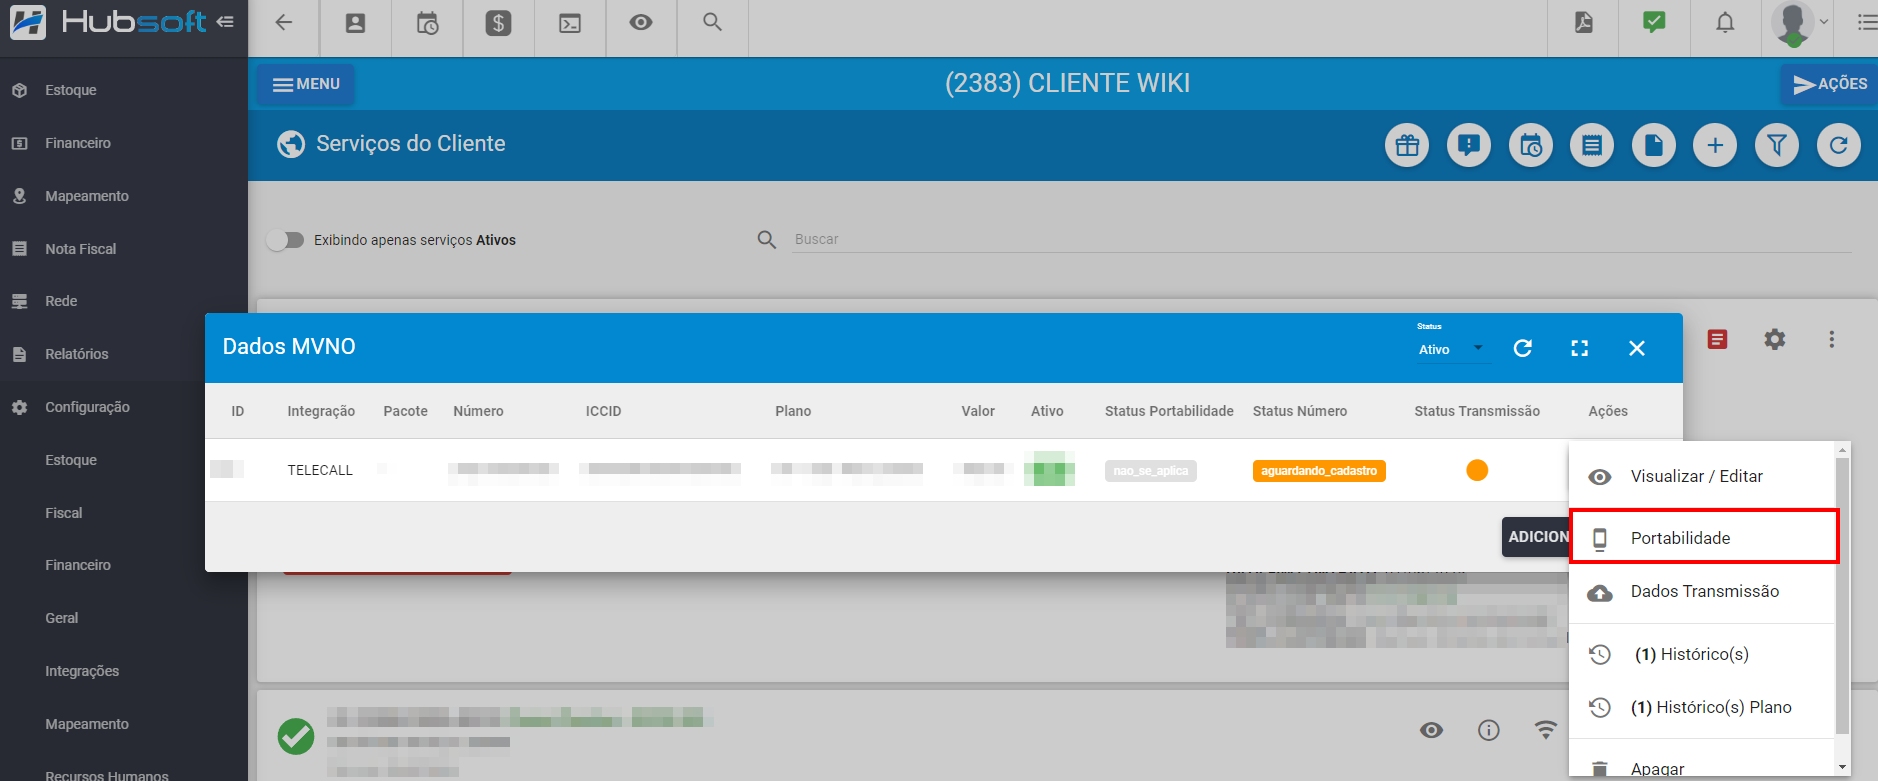Refresh the Serviços do Cliente list
Screen dimensions: 1878x781
(1838, 145)
